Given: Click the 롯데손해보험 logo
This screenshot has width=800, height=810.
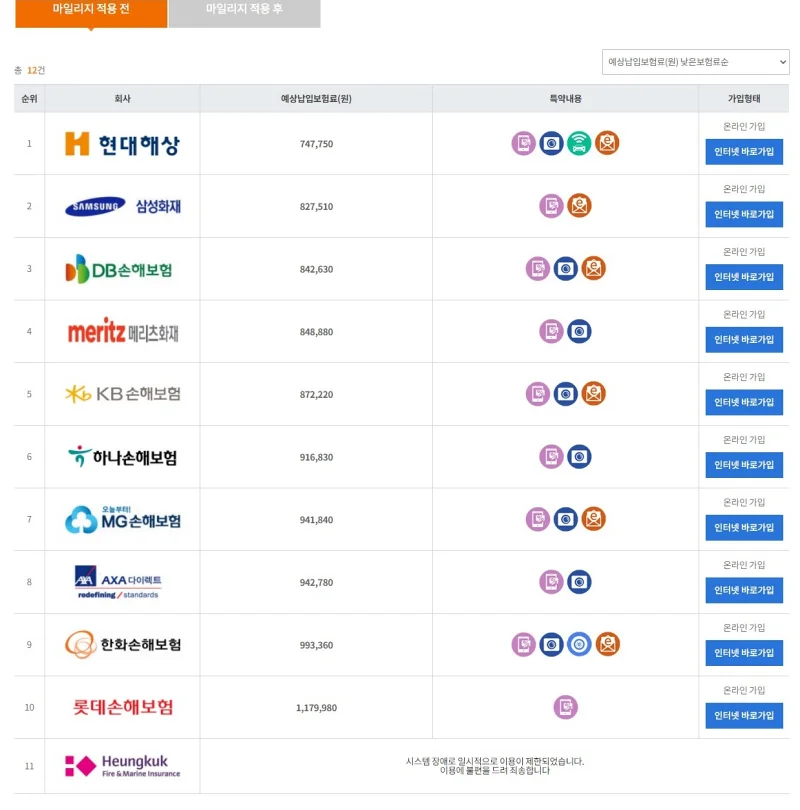Looking at the screenshot, I should click(122, 707).
